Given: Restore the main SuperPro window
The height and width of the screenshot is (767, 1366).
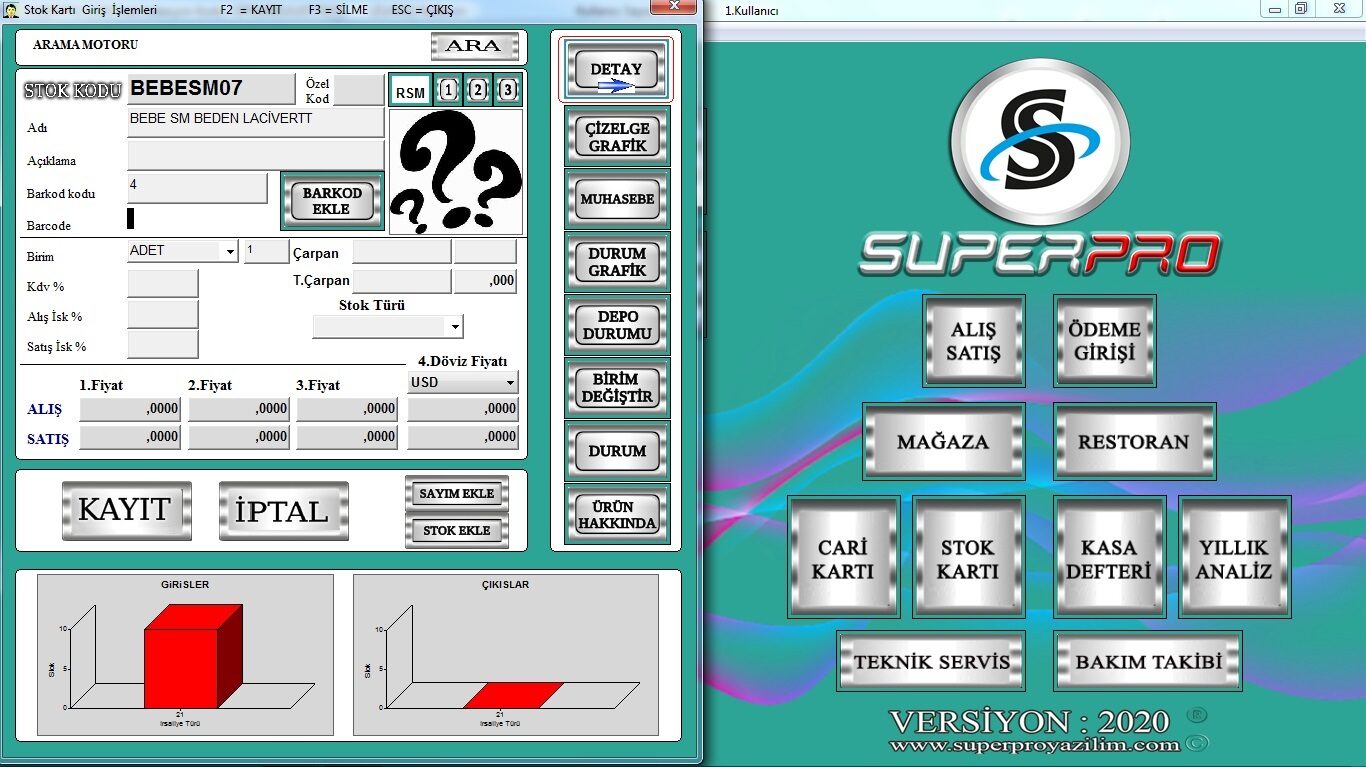Looking at the screenshot, I should [1301, 9].
